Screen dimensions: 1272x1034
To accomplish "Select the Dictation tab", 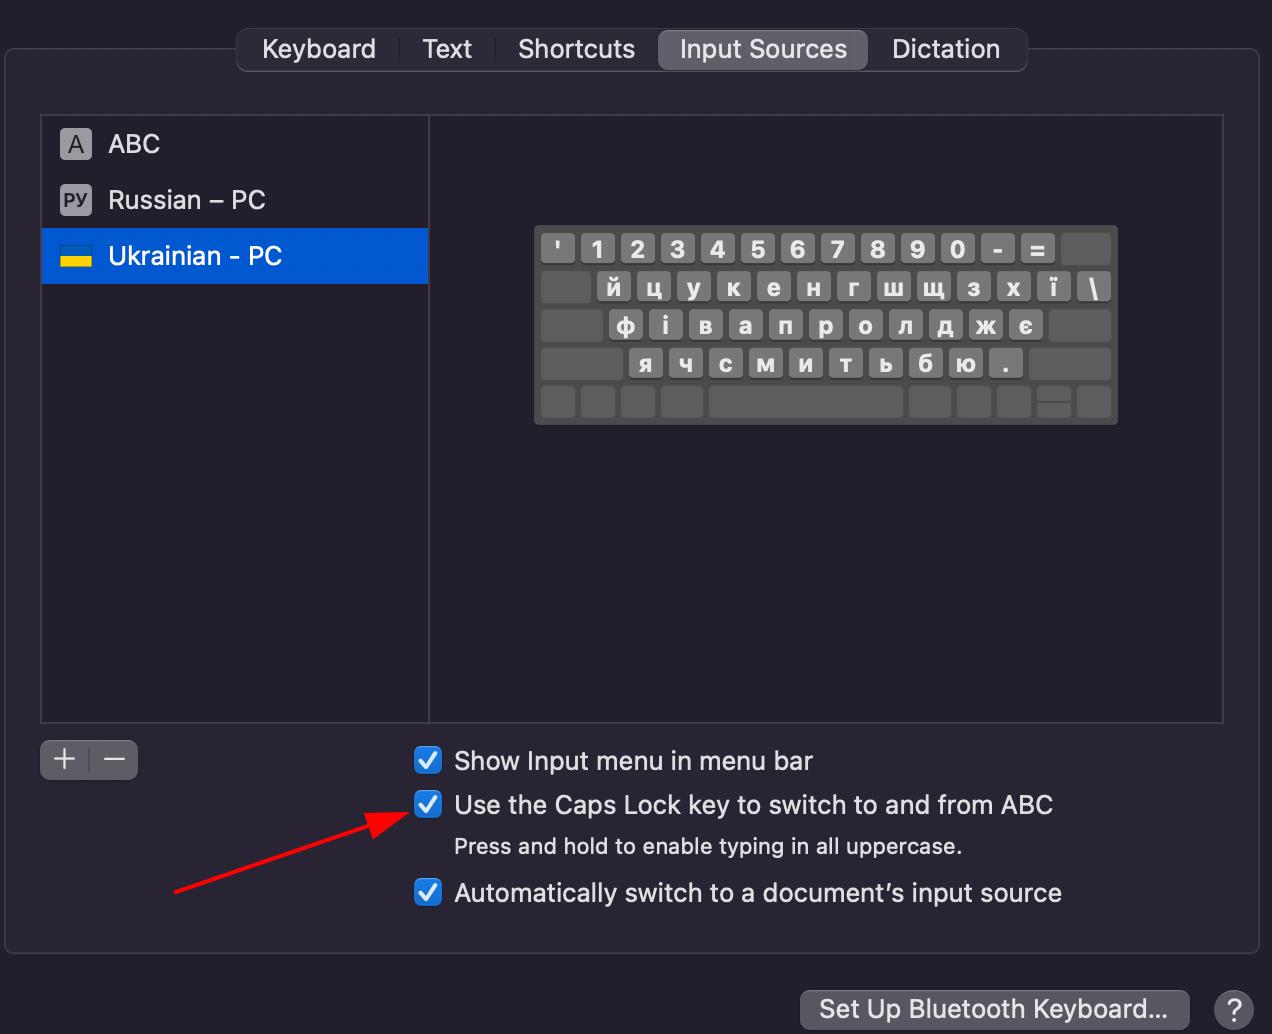I will point(945,49).
